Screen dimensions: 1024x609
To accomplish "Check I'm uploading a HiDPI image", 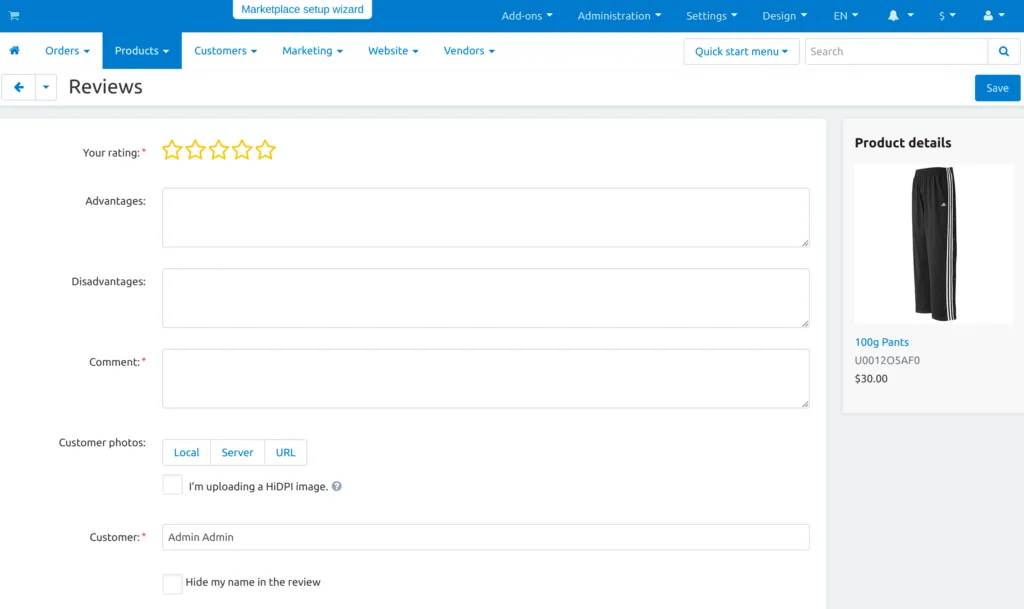I will [x=172, y=484].
